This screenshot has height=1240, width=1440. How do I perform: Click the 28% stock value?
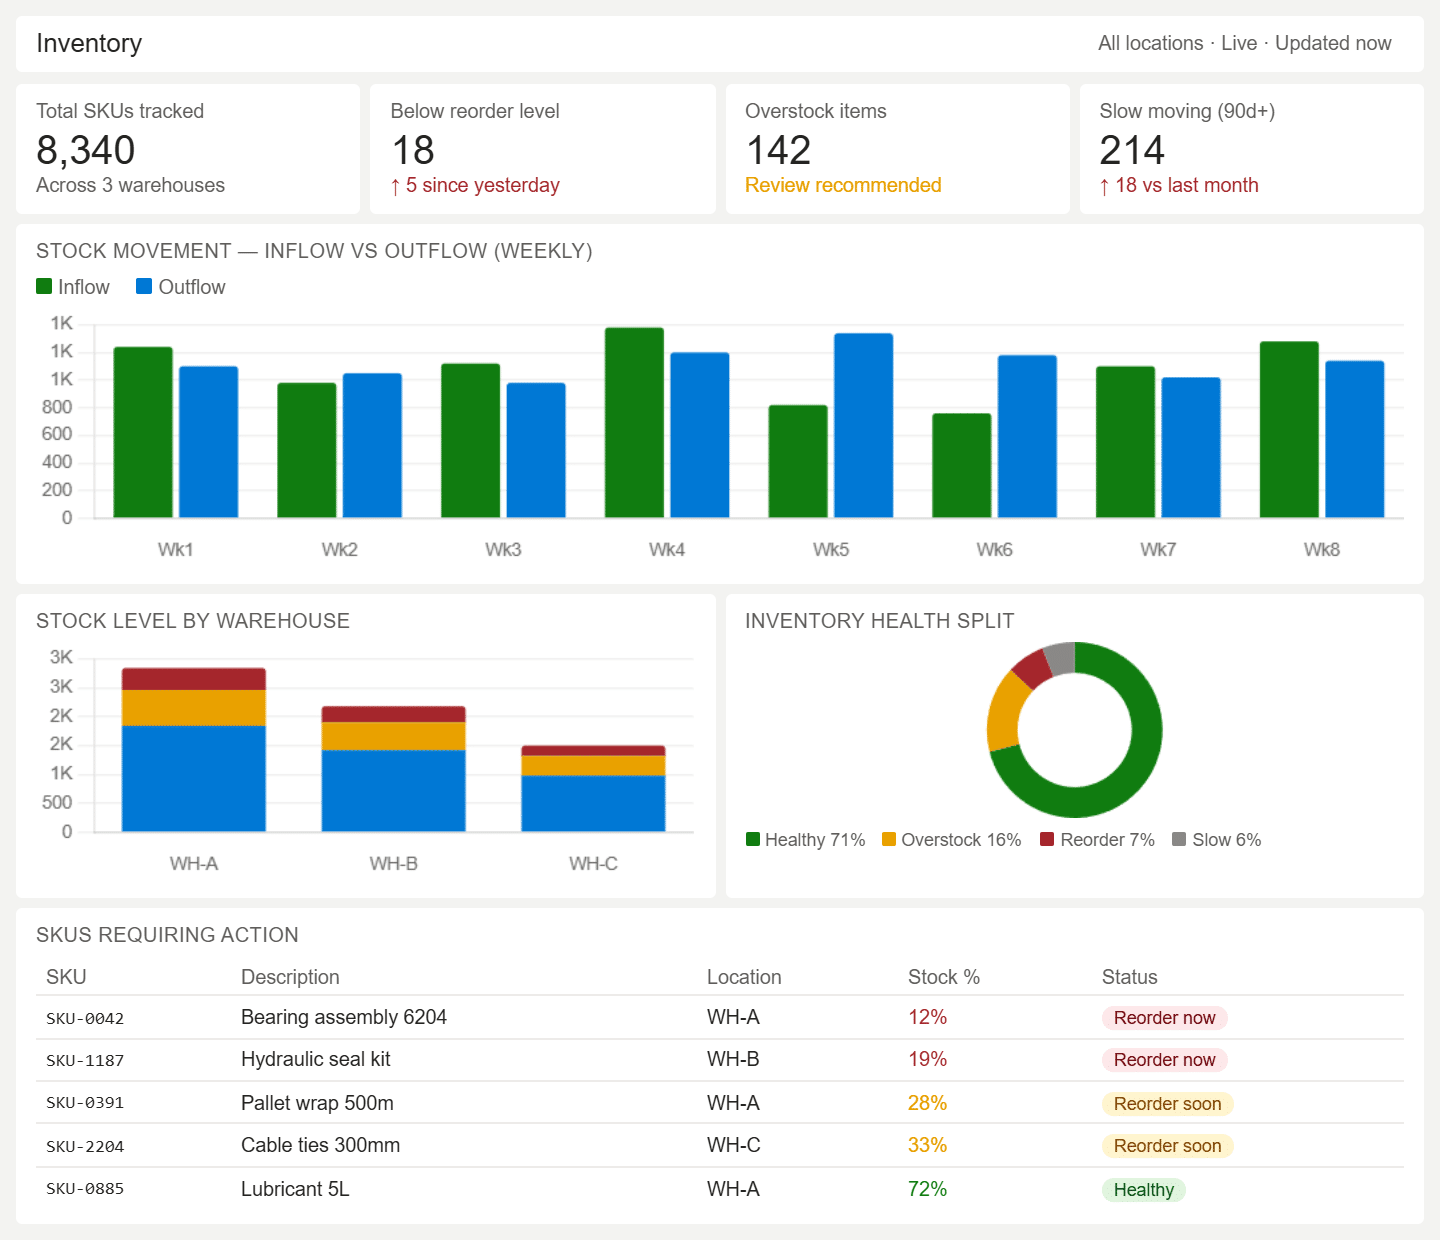tap(927, 1103)
